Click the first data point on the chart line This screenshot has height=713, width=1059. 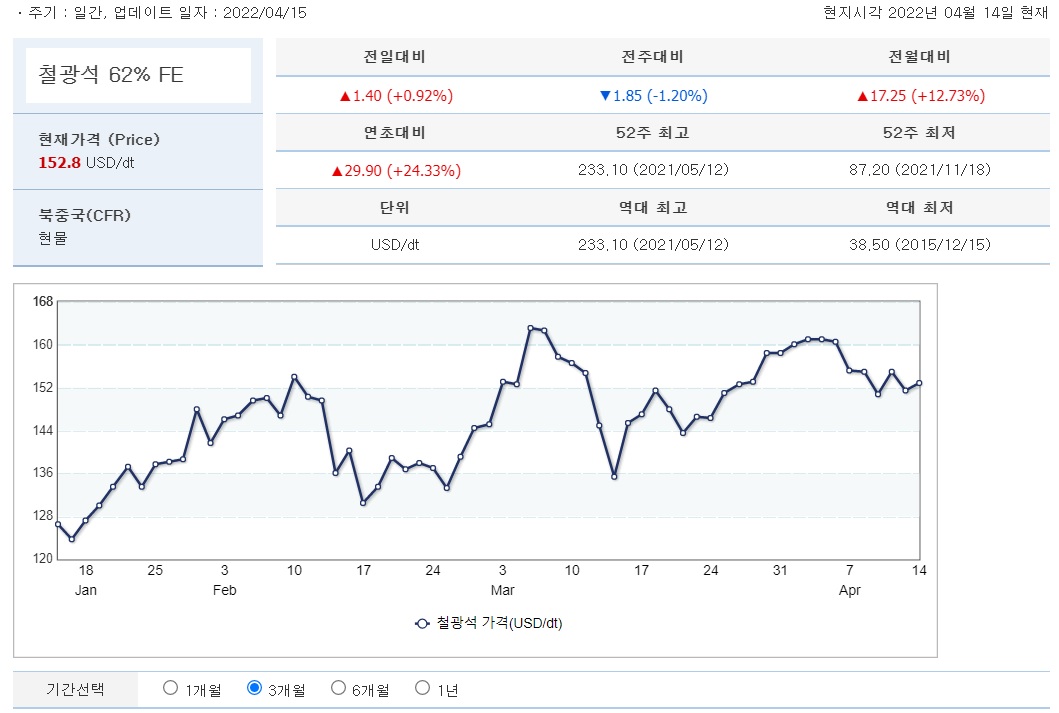58,524
